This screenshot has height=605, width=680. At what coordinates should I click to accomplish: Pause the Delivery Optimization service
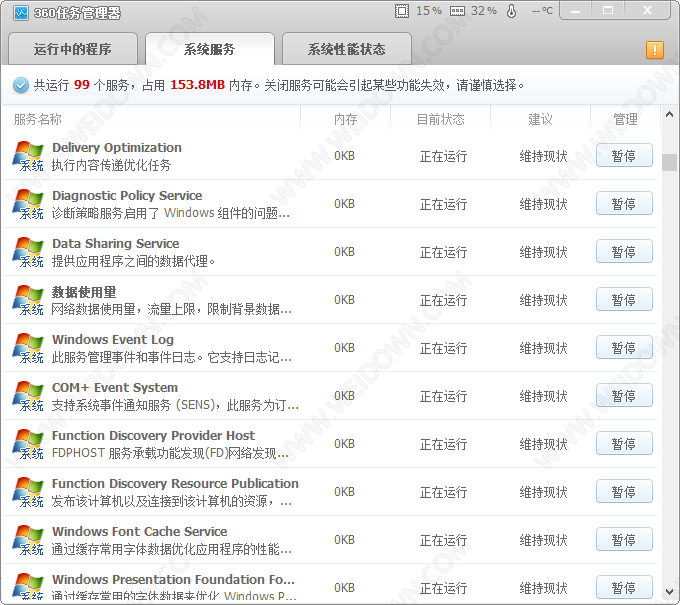click(x=624, y=155)
